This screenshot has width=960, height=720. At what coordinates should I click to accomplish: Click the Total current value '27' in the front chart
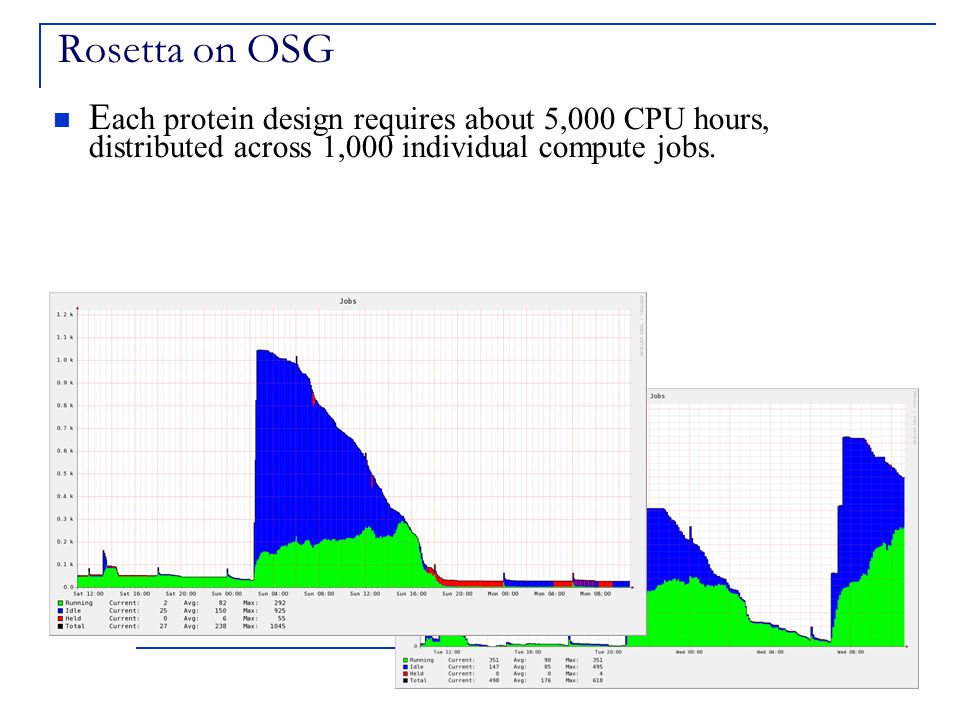click(163, 626)
